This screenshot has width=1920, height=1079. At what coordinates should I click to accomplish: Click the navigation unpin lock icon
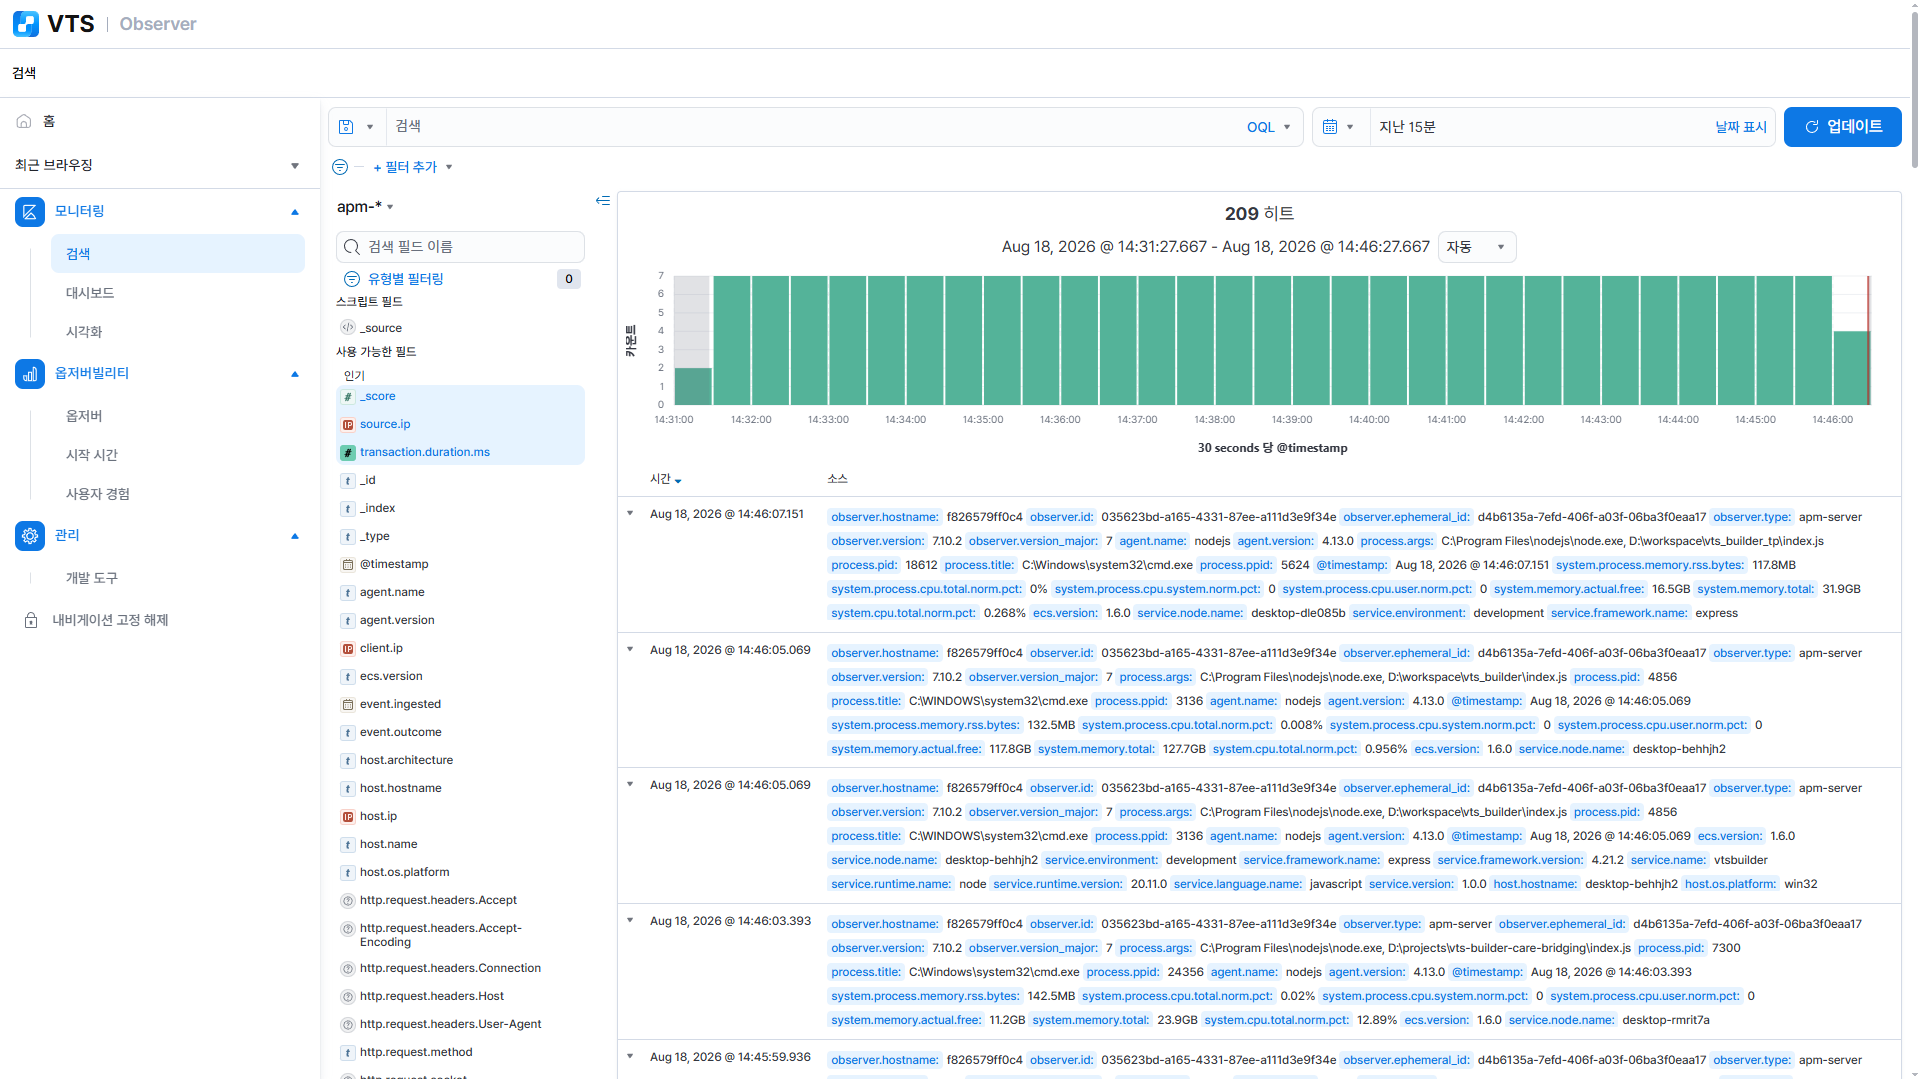coord(31,620)
